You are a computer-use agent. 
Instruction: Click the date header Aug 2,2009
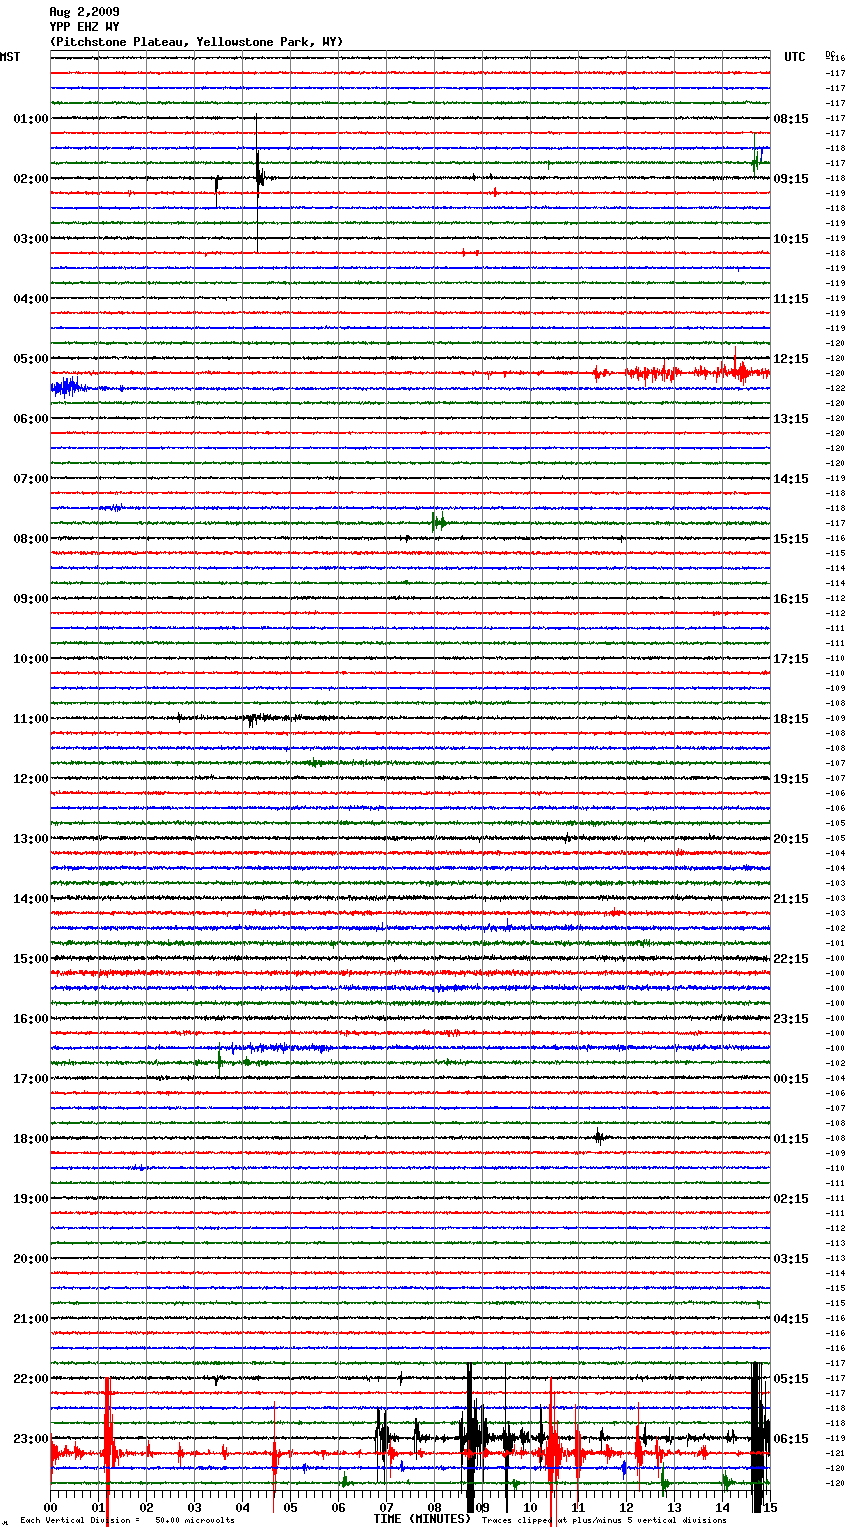[x=84, y=12]
